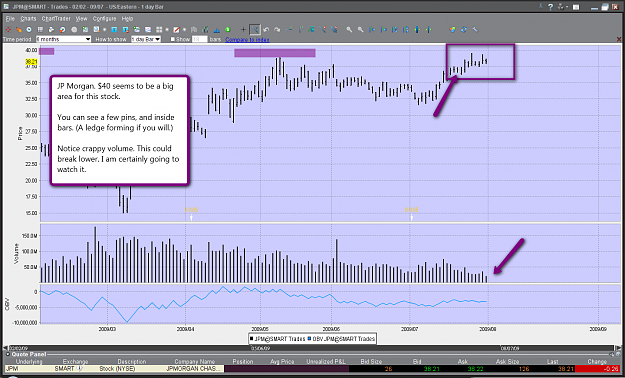Click the blue circular arrows refresh icon
The image size is (625, 378).
click(464, 30)
